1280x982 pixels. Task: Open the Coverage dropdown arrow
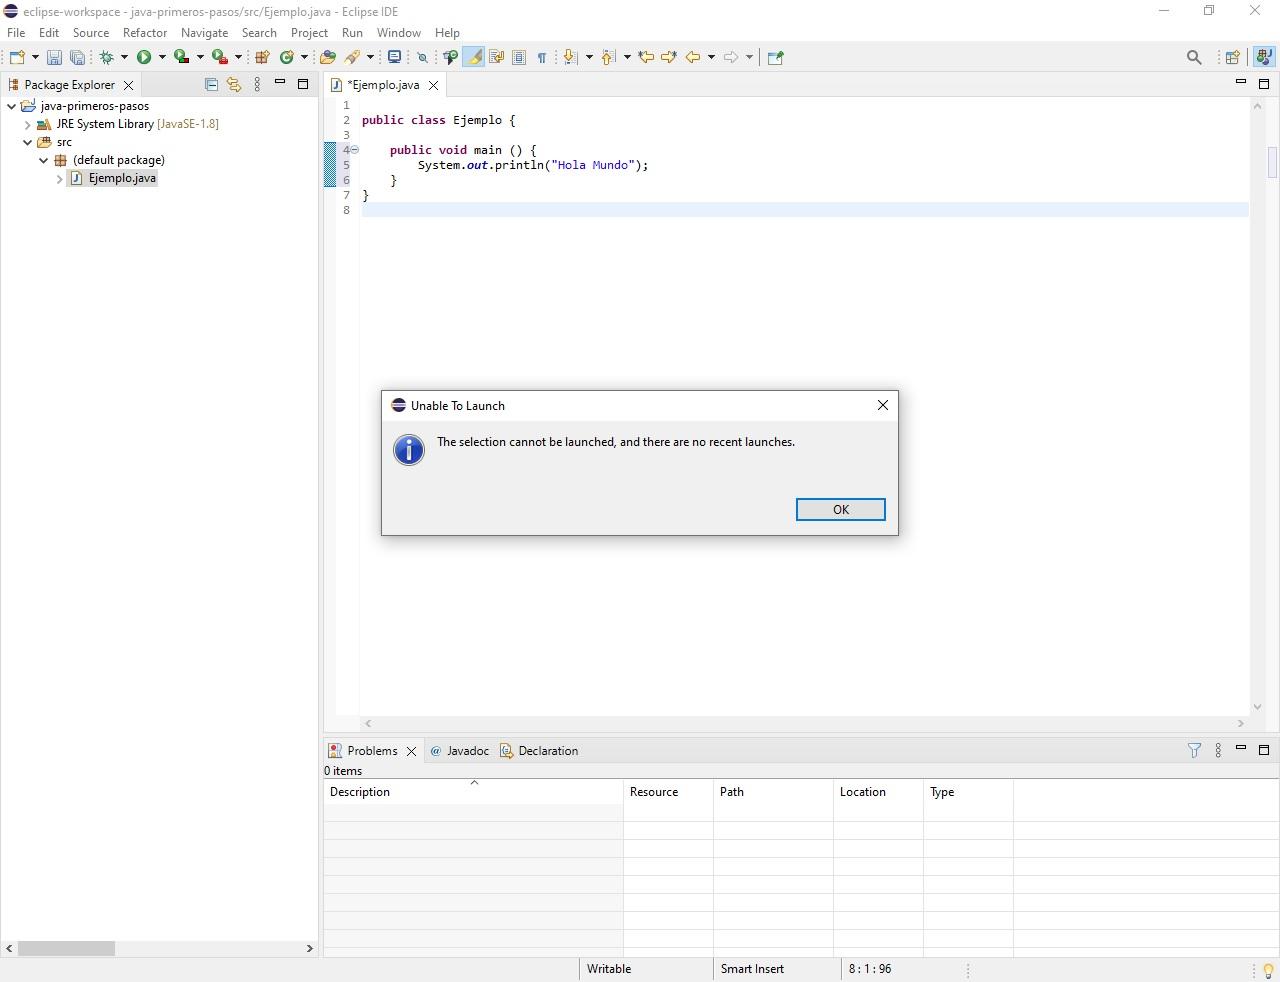coord(200,57)
